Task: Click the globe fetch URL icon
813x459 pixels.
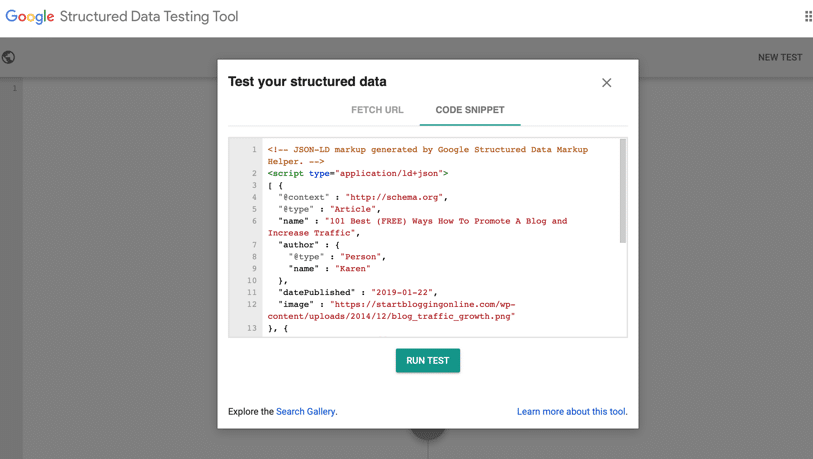Action: click(x=8, y=57)
